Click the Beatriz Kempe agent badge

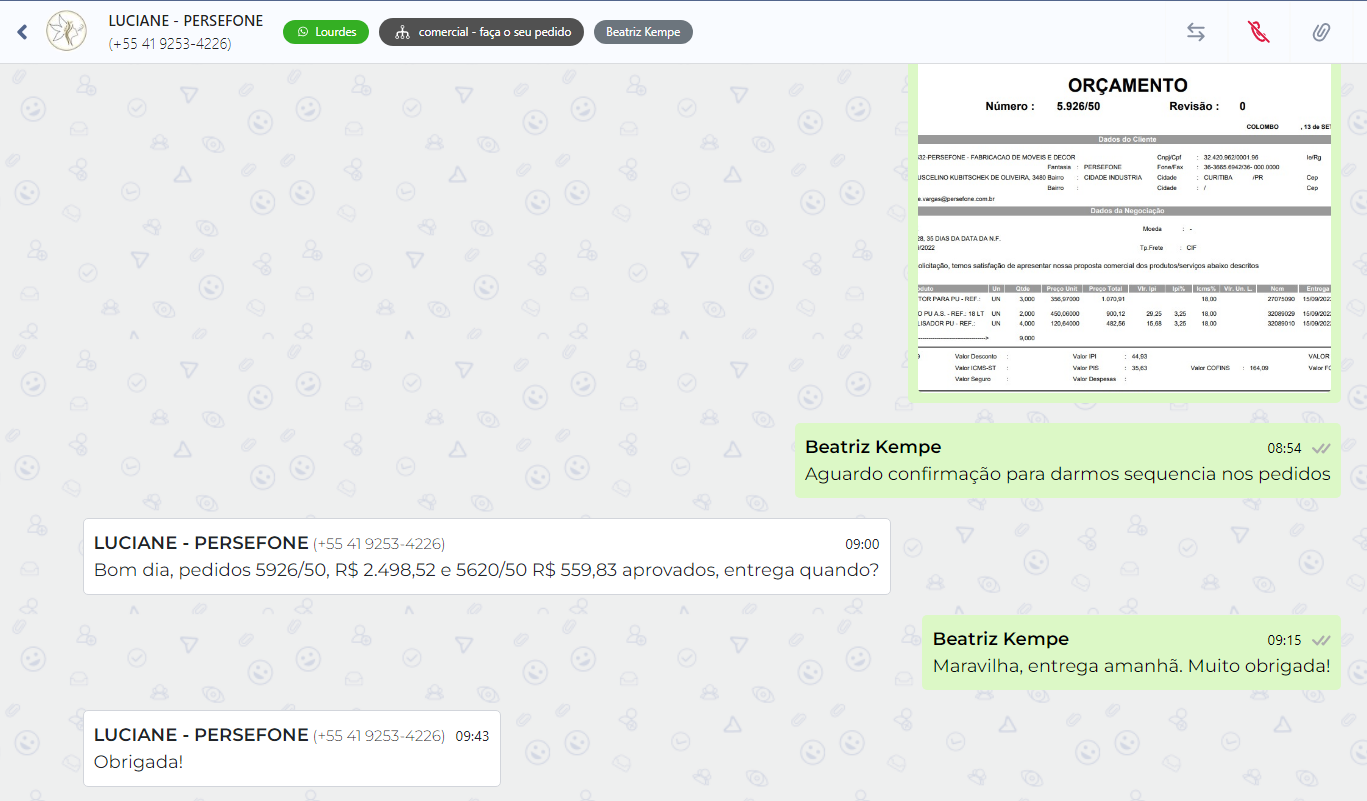[x=643, y=32]
